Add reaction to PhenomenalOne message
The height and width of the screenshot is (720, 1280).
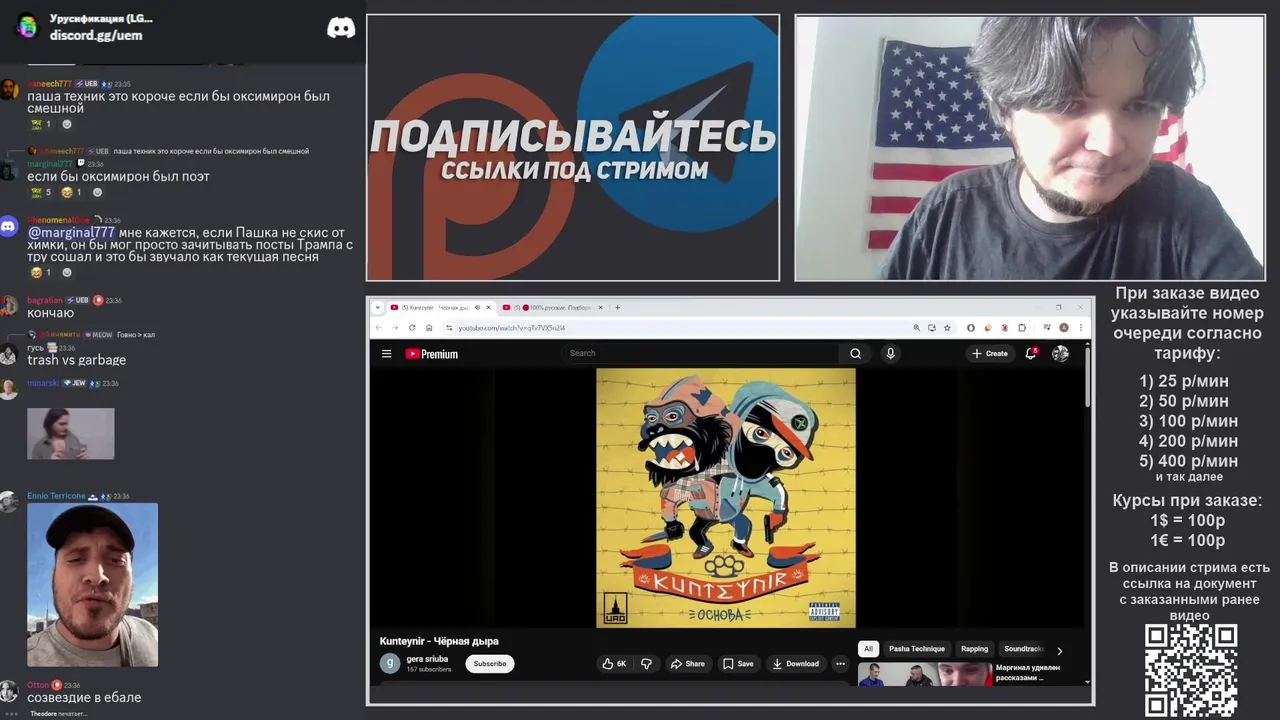(x=67, y=272)
